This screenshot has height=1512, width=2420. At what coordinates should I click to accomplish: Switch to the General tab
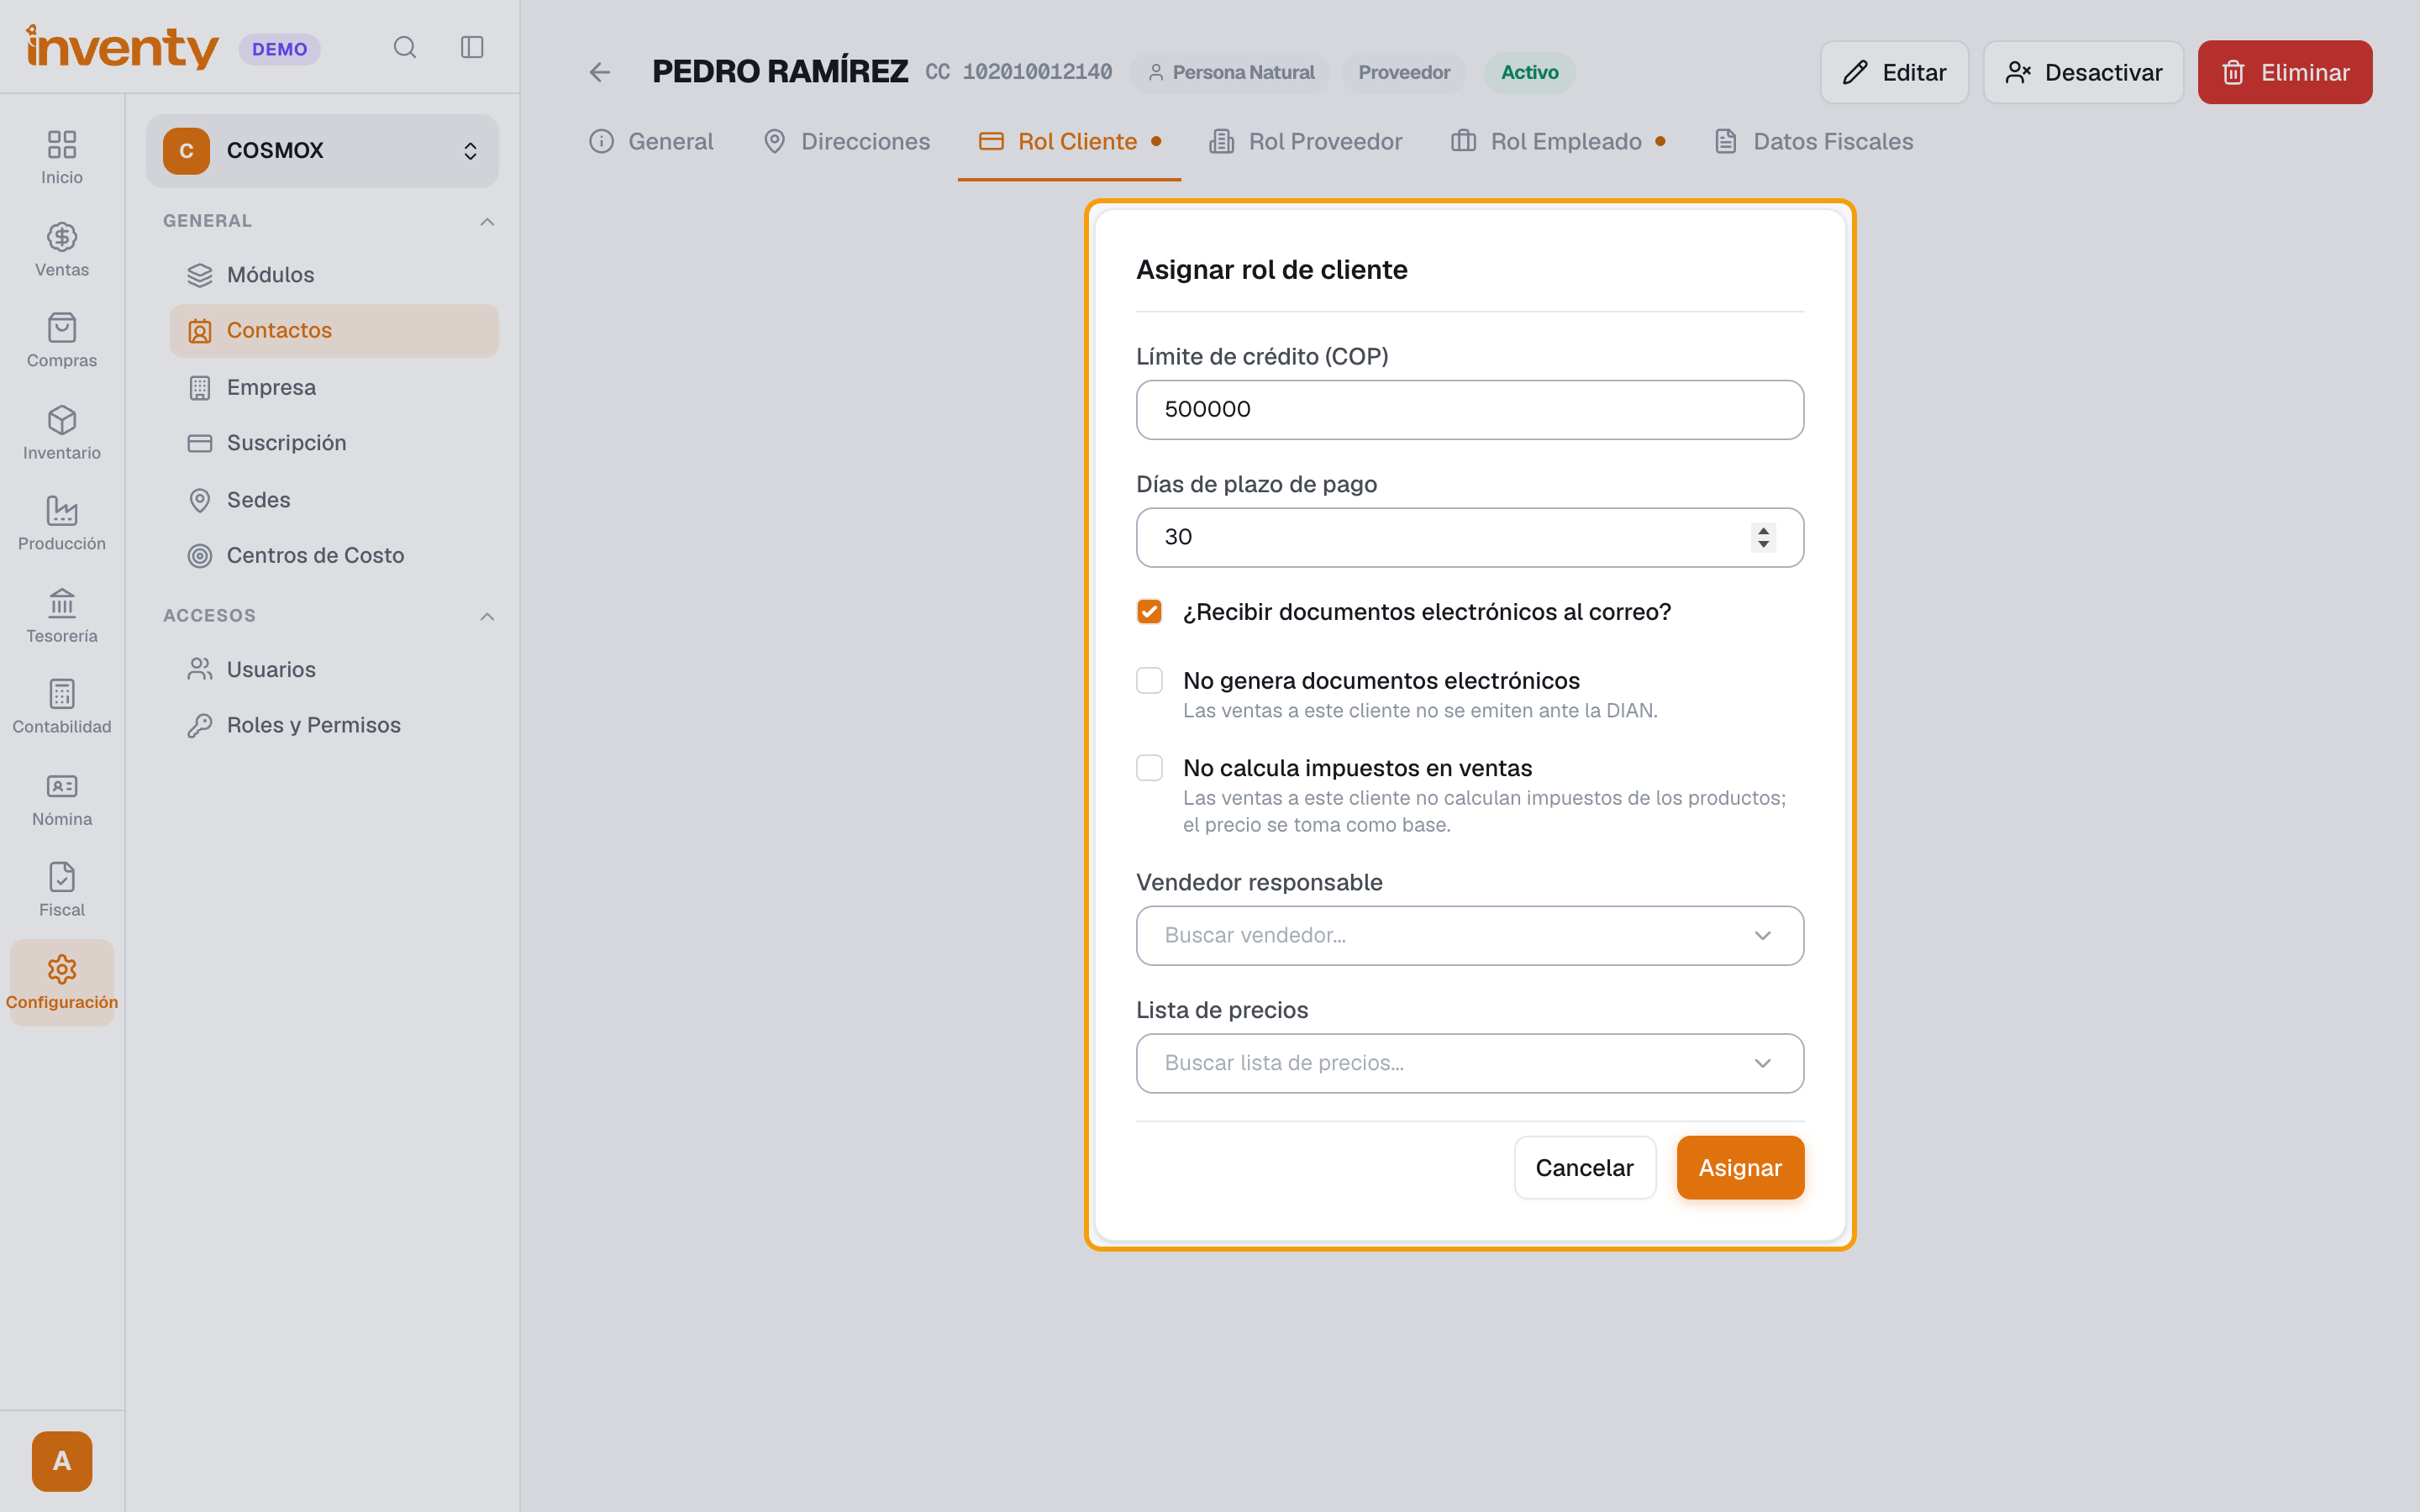pos(651,142)
